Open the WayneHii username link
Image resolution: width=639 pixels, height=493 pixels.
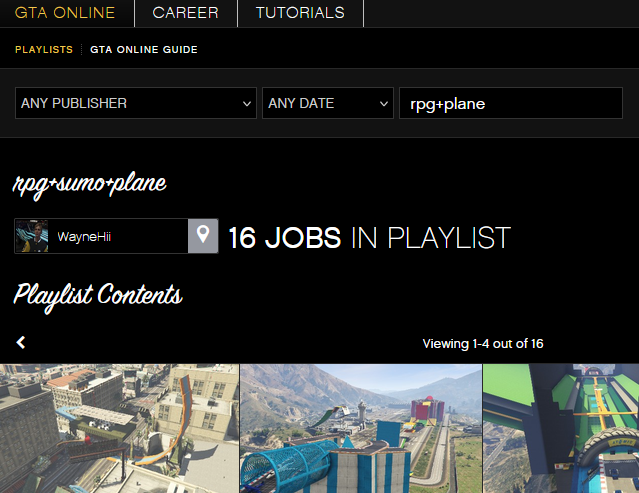tap(84, 237)
